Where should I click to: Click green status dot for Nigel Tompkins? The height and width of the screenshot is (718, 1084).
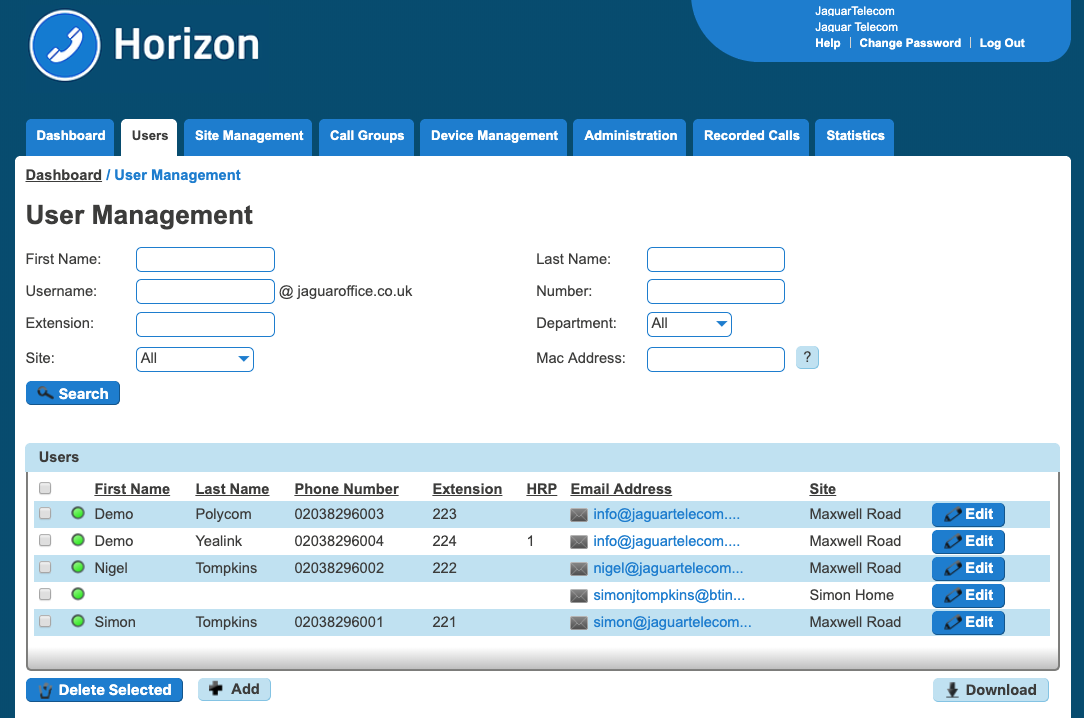click(x=78, y=568)
